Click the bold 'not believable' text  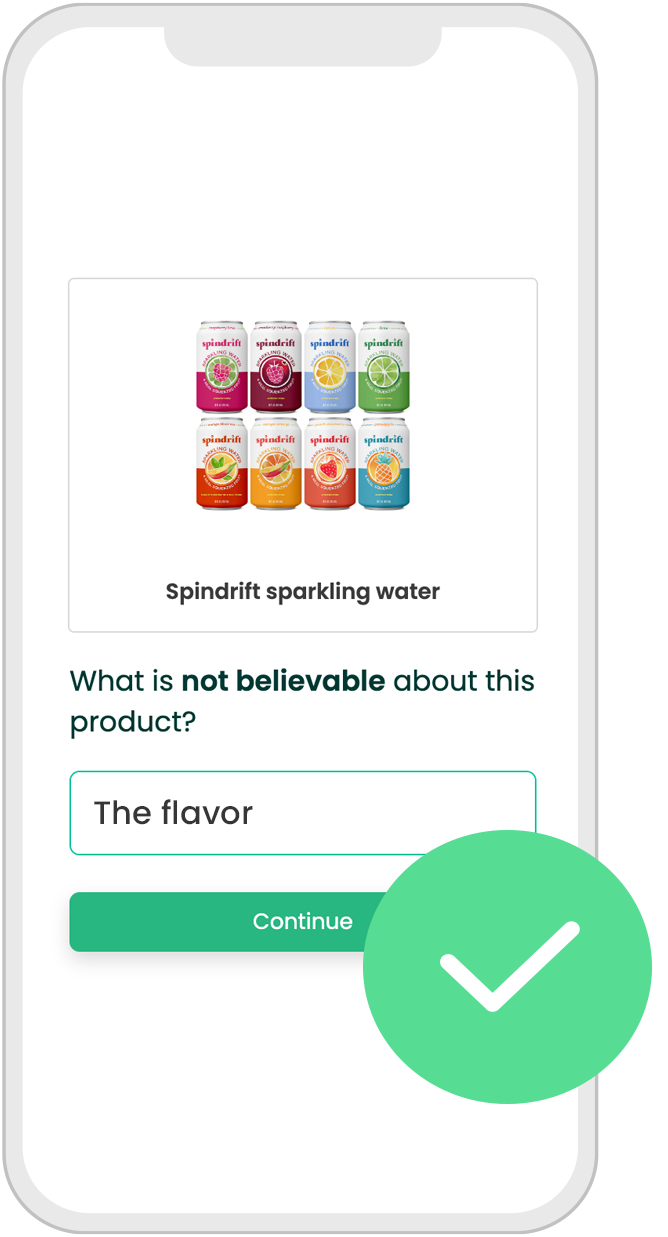point(283,681)
